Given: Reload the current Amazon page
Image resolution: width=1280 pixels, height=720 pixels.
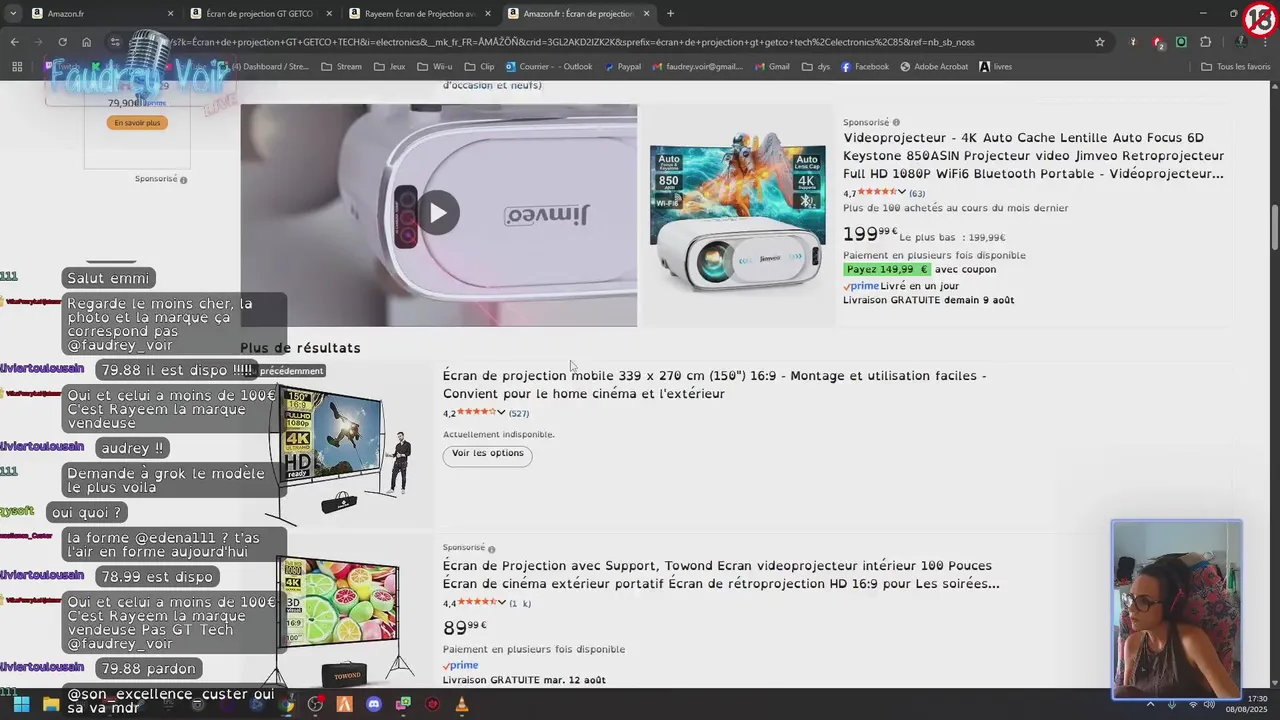Looking at the screenshot, I should [x=62, y=42].
